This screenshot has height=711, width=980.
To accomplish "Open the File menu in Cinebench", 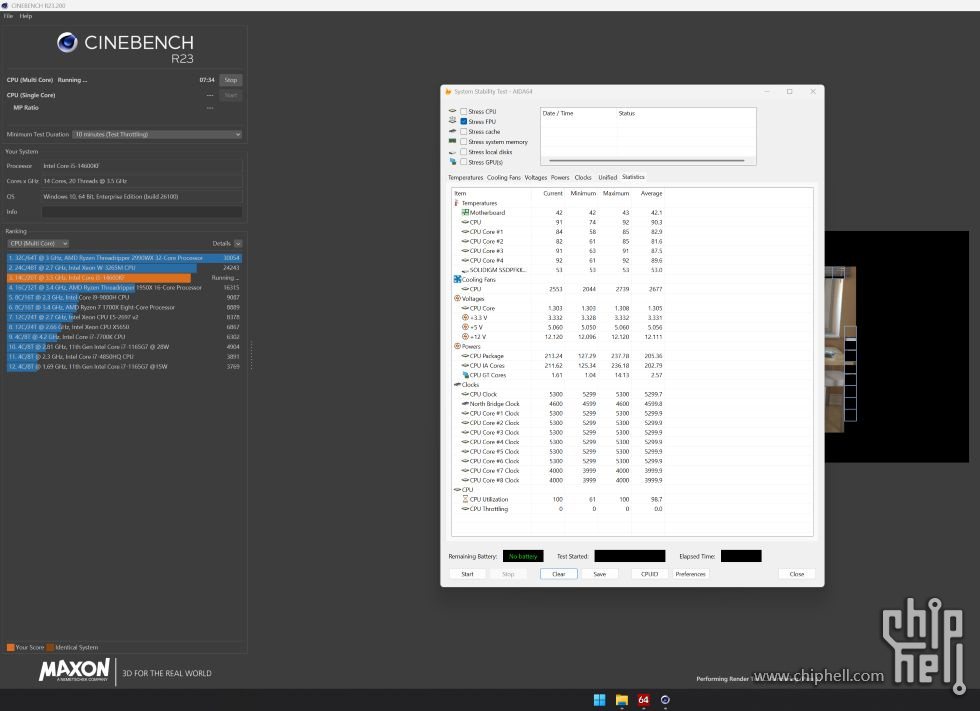I will click(8, 16).
